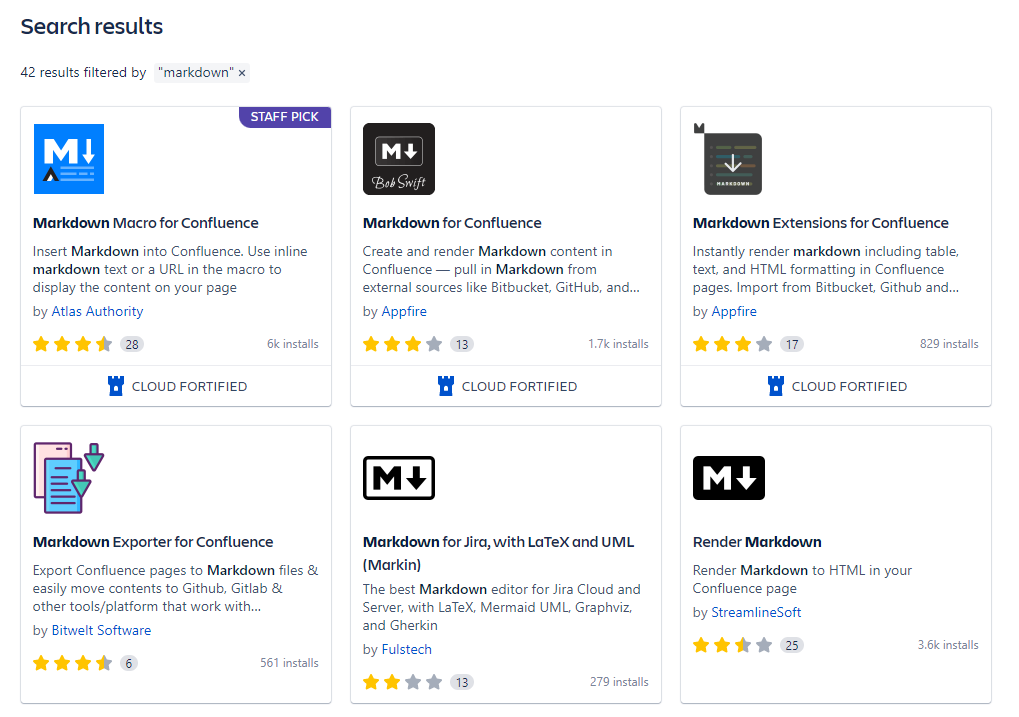Click CLOUD FORTIFIED label on Markdown for Confluence card
This screenshot has width=1019, height=717.
tap(520, 387)
